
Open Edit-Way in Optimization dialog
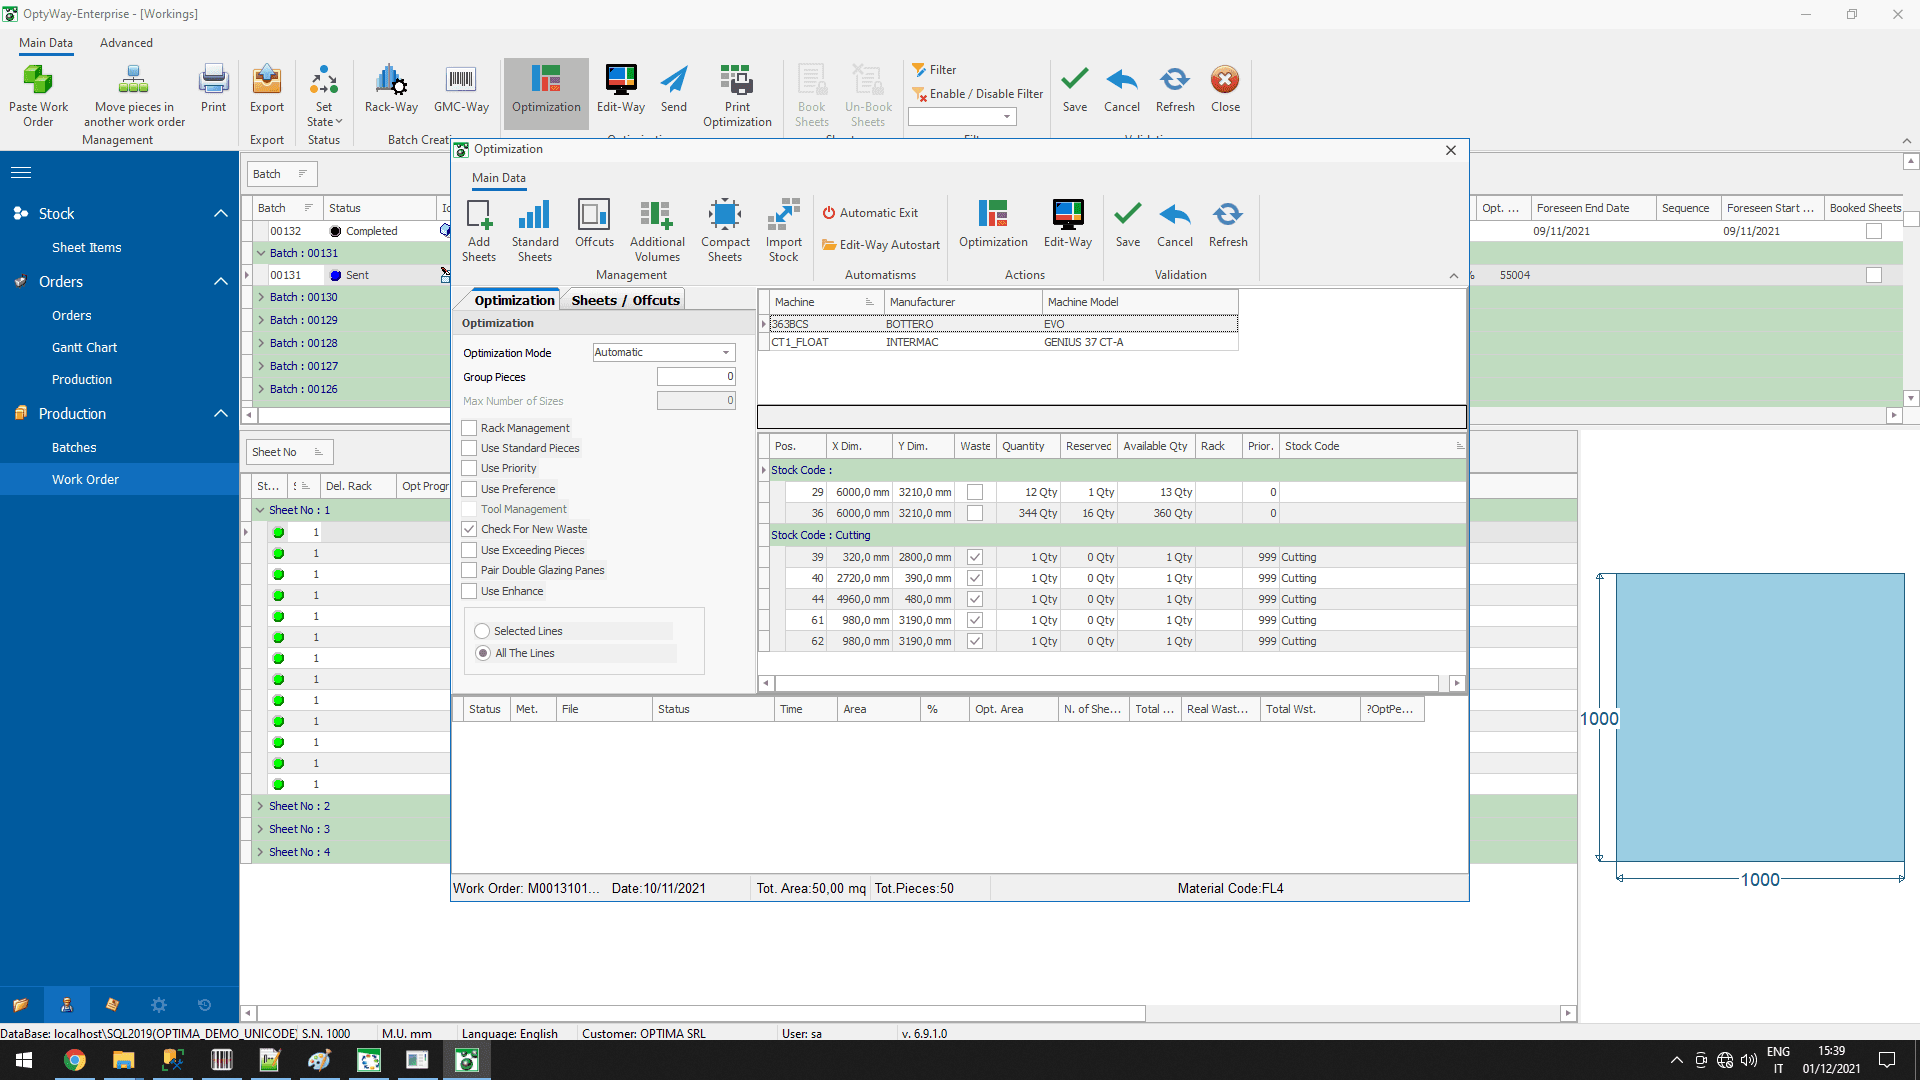click(x=1068, y=223)
